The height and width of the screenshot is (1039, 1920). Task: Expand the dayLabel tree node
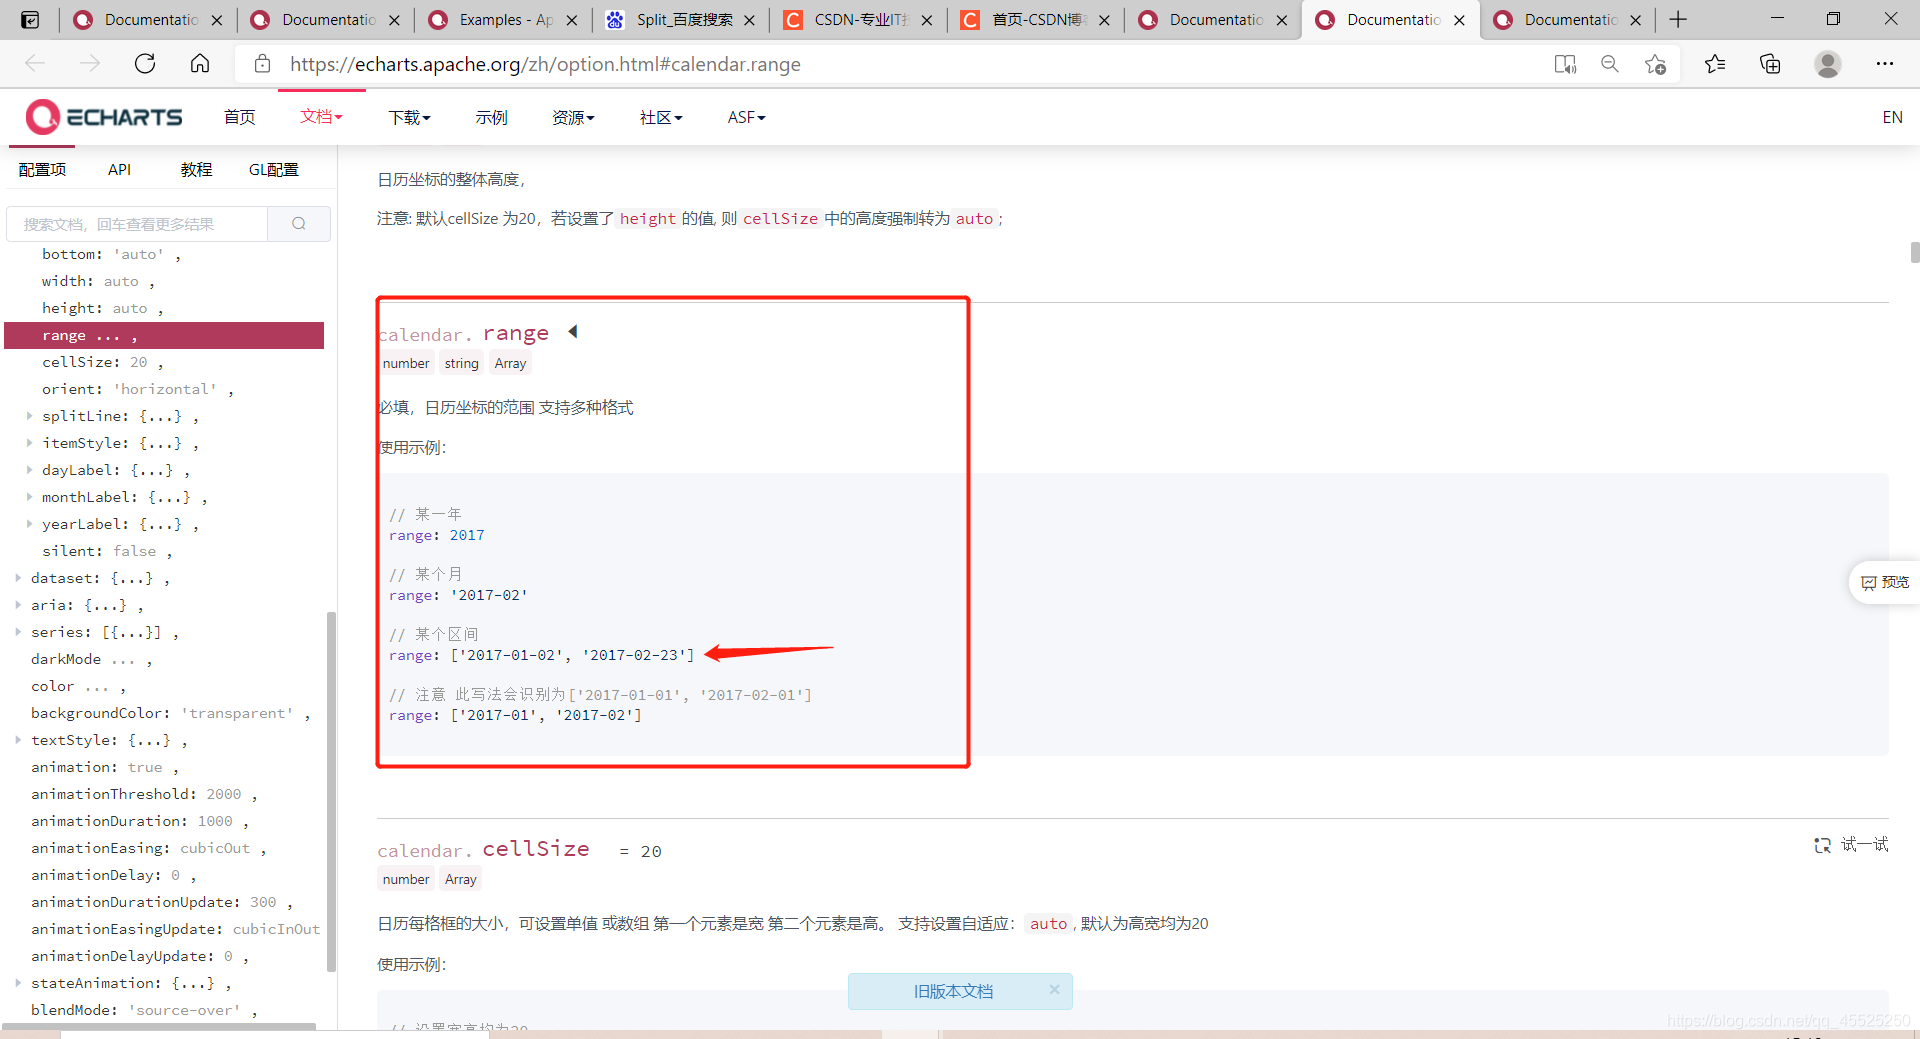tap(29, 470)
